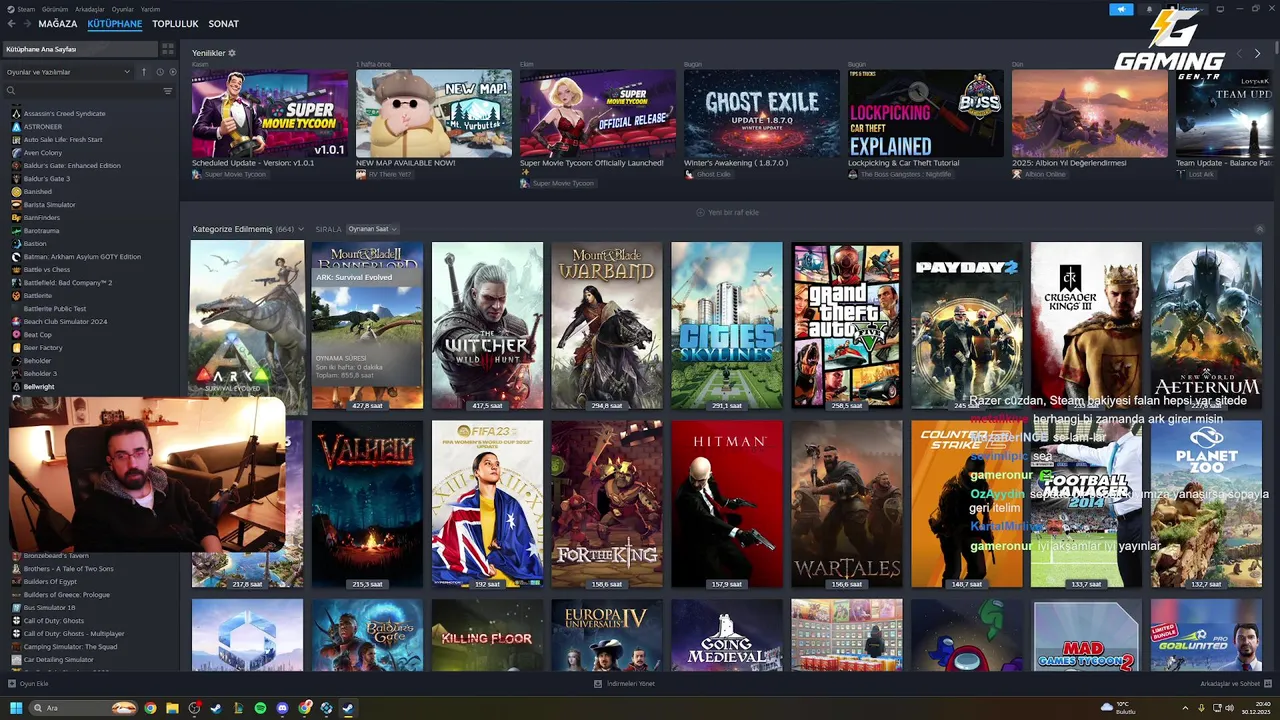This screenshot has width=1280, height=720.
Task: Select Banished in game list
Action: click(x=38, y=191)
